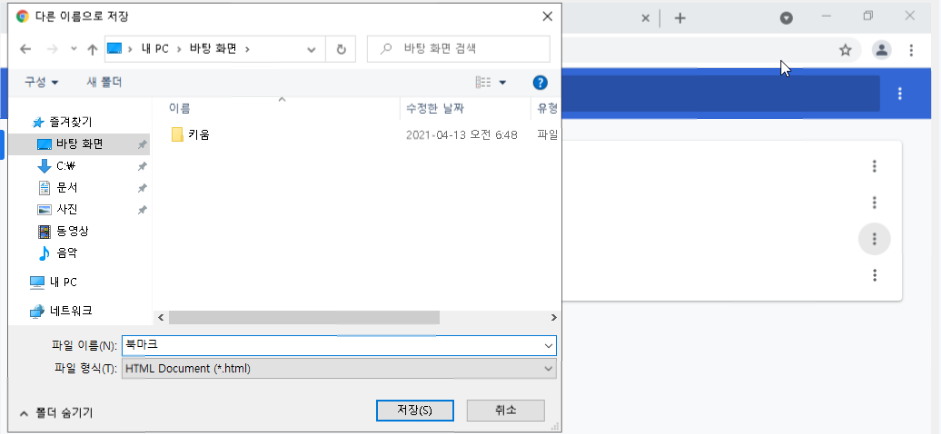Go forward in the save dialog

coord(52,49)
